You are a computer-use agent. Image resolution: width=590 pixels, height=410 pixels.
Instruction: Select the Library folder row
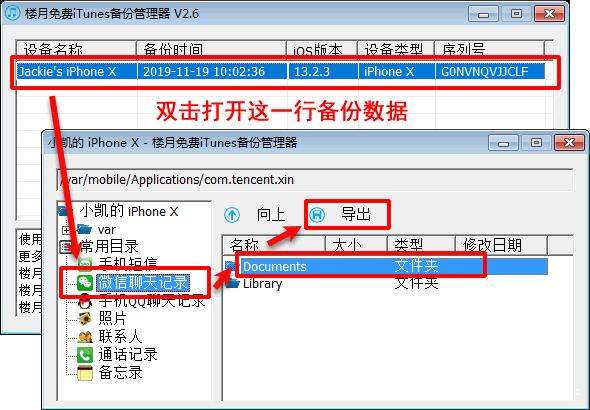386,284
